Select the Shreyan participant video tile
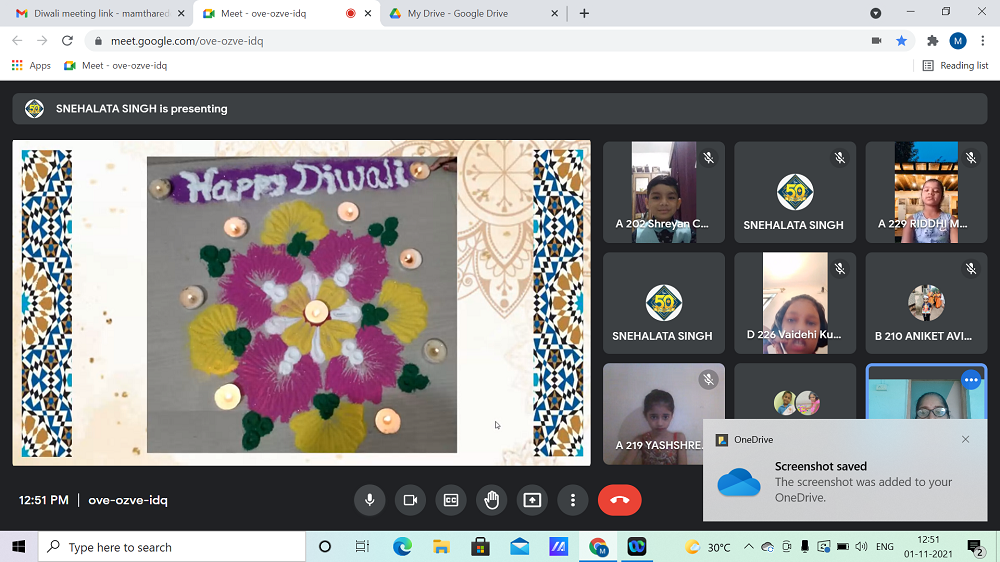The height and width of the screenshot is (562, 1000). coord(663,192)
